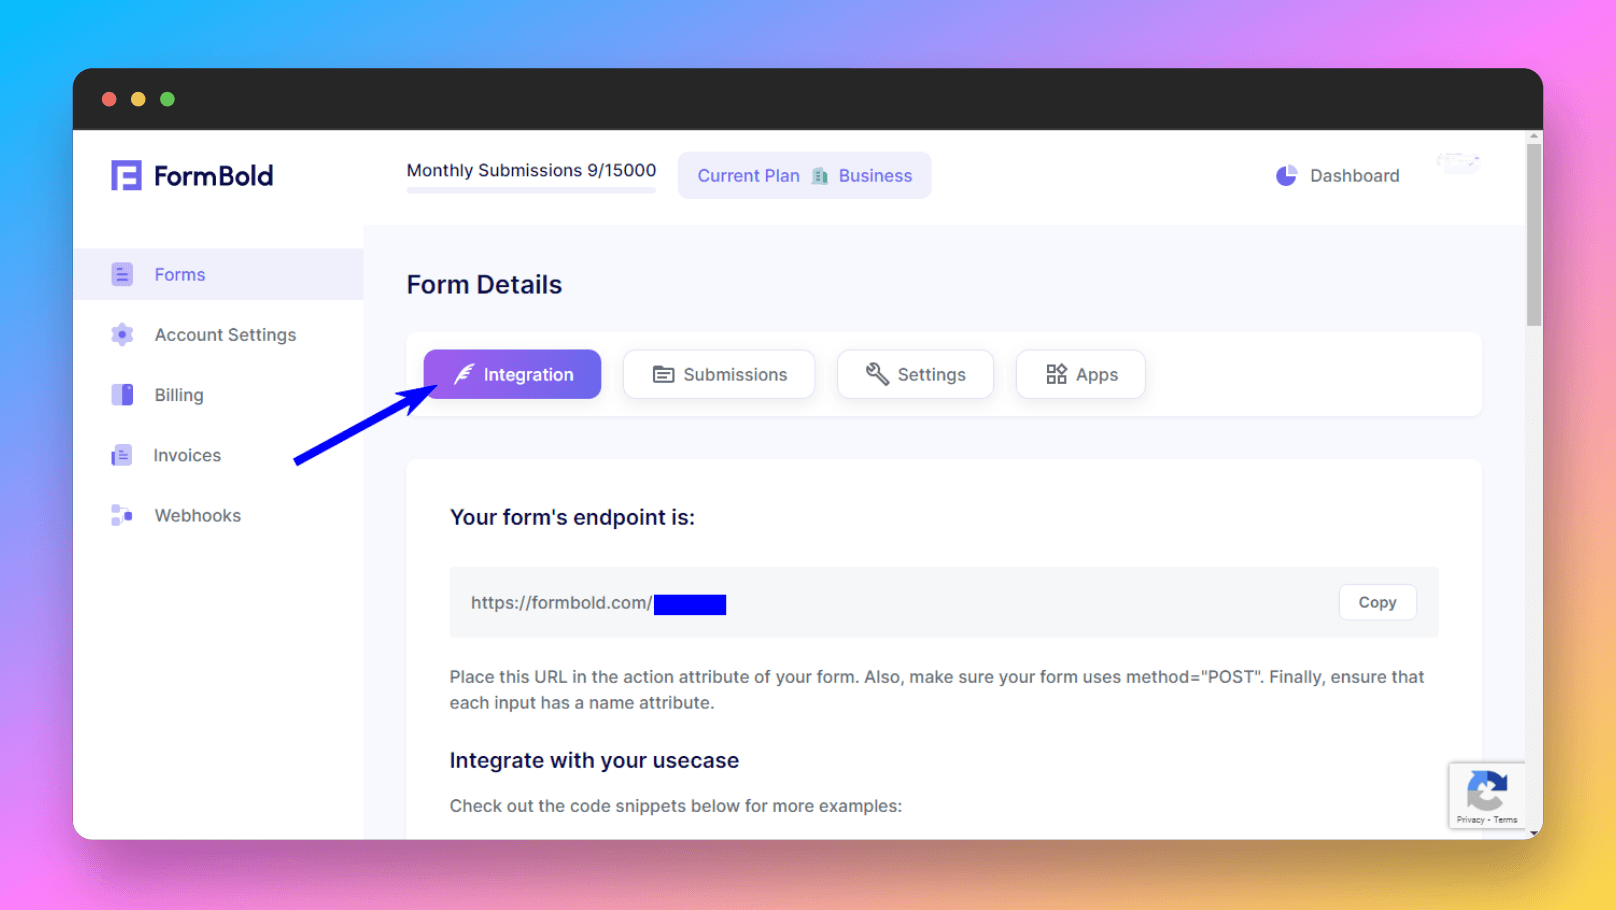Click the Account Settings gear icon
The height and width of the screenshot is (910, 1616).
(x=122, y=335)
